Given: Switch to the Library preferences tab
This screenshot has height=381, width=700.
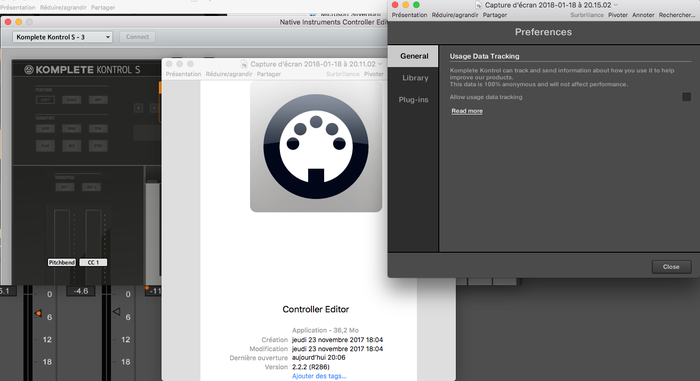Looking at the screenshot, I should tap(415, 78).
